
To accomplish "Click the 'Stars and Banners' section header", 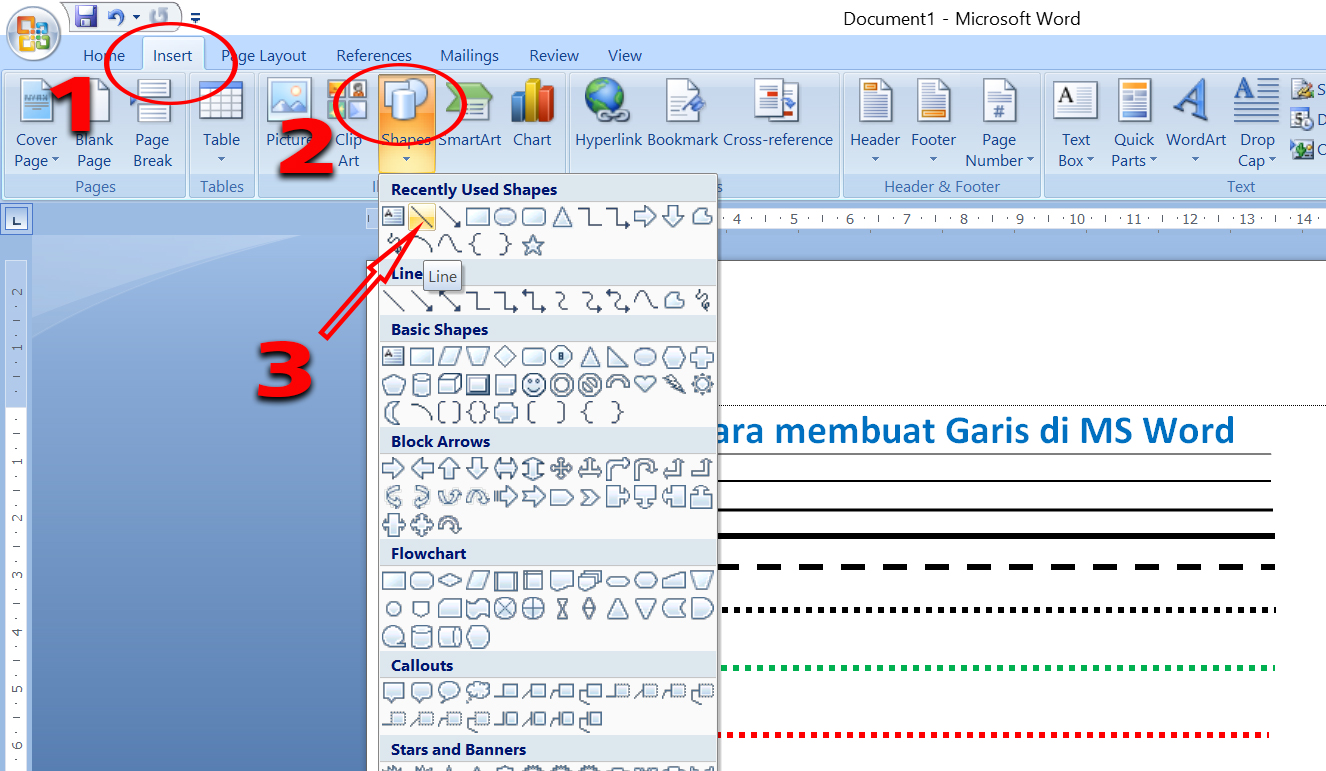I will pyautogui.click(x=458, y=749).
